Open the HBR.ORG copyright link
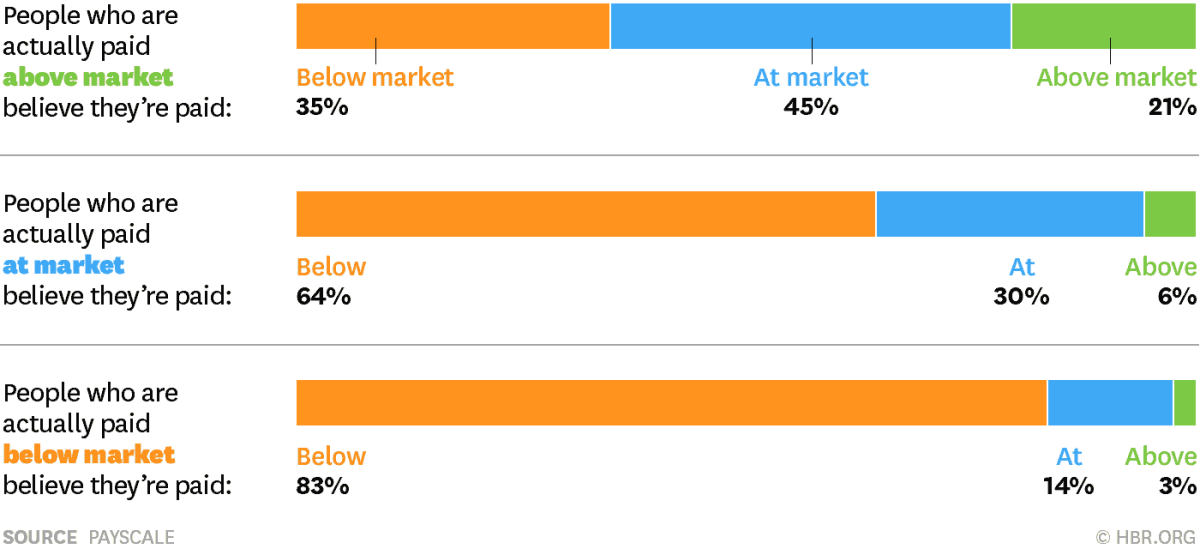This screenshot has width=1200, height=549. click(1146, 537)
